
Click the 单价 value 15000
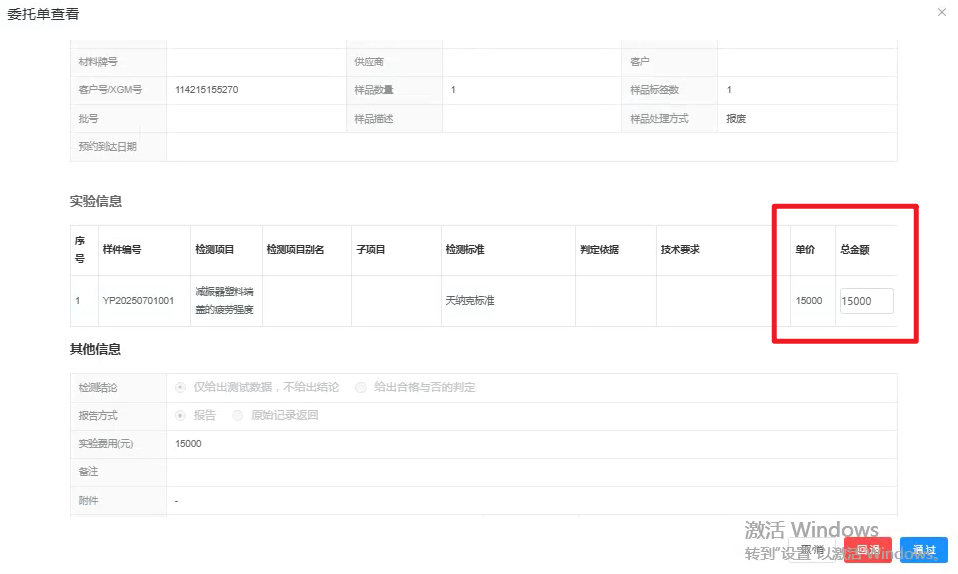pos(809,301)
